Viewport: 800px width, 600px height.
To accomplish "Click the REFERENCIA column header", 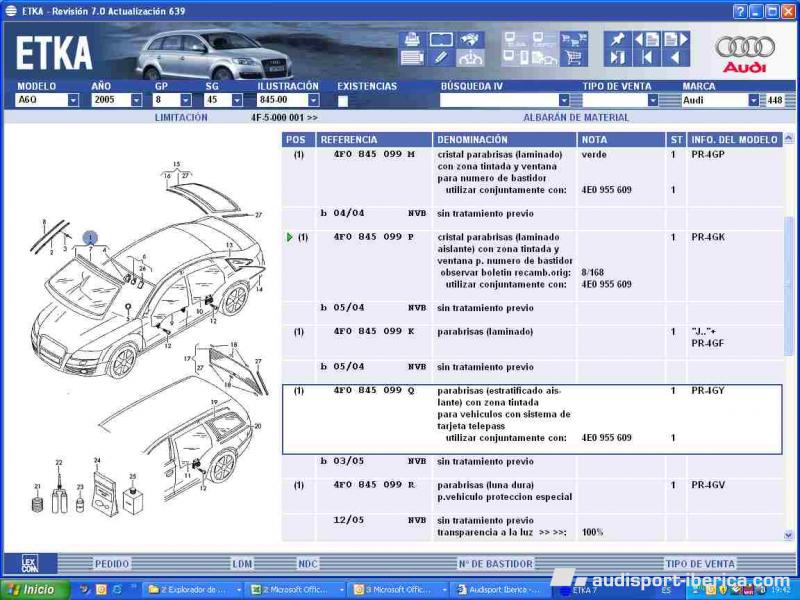I will point(374,140).
